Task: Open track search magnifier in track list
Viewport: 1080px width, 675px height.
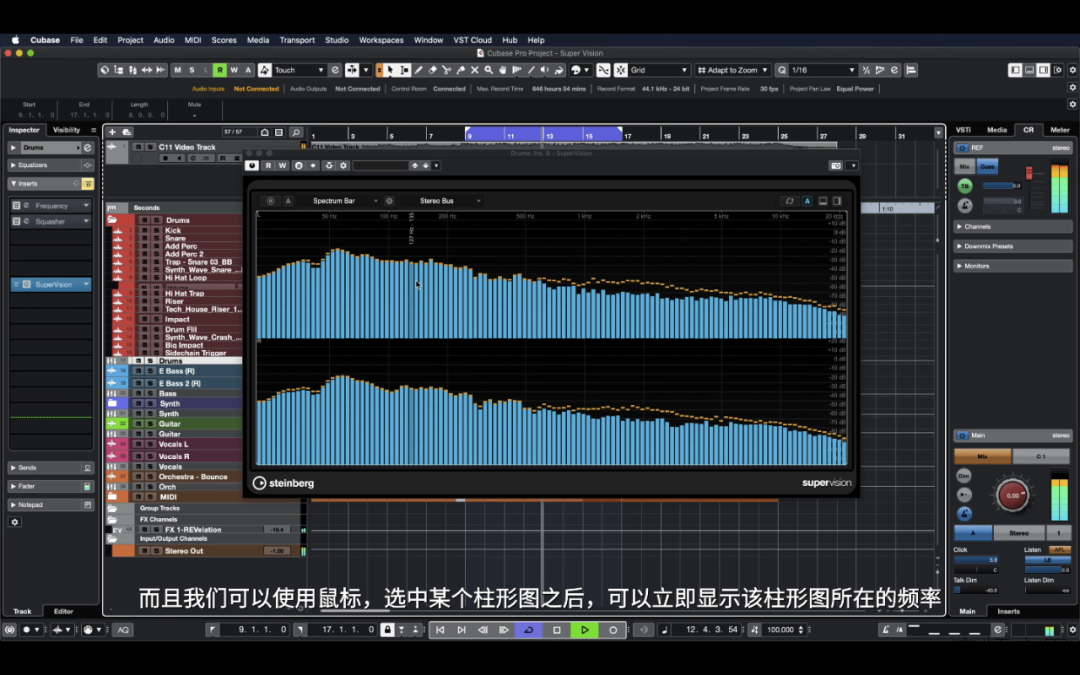Action: pyautogui.click(x=295, y=132)
